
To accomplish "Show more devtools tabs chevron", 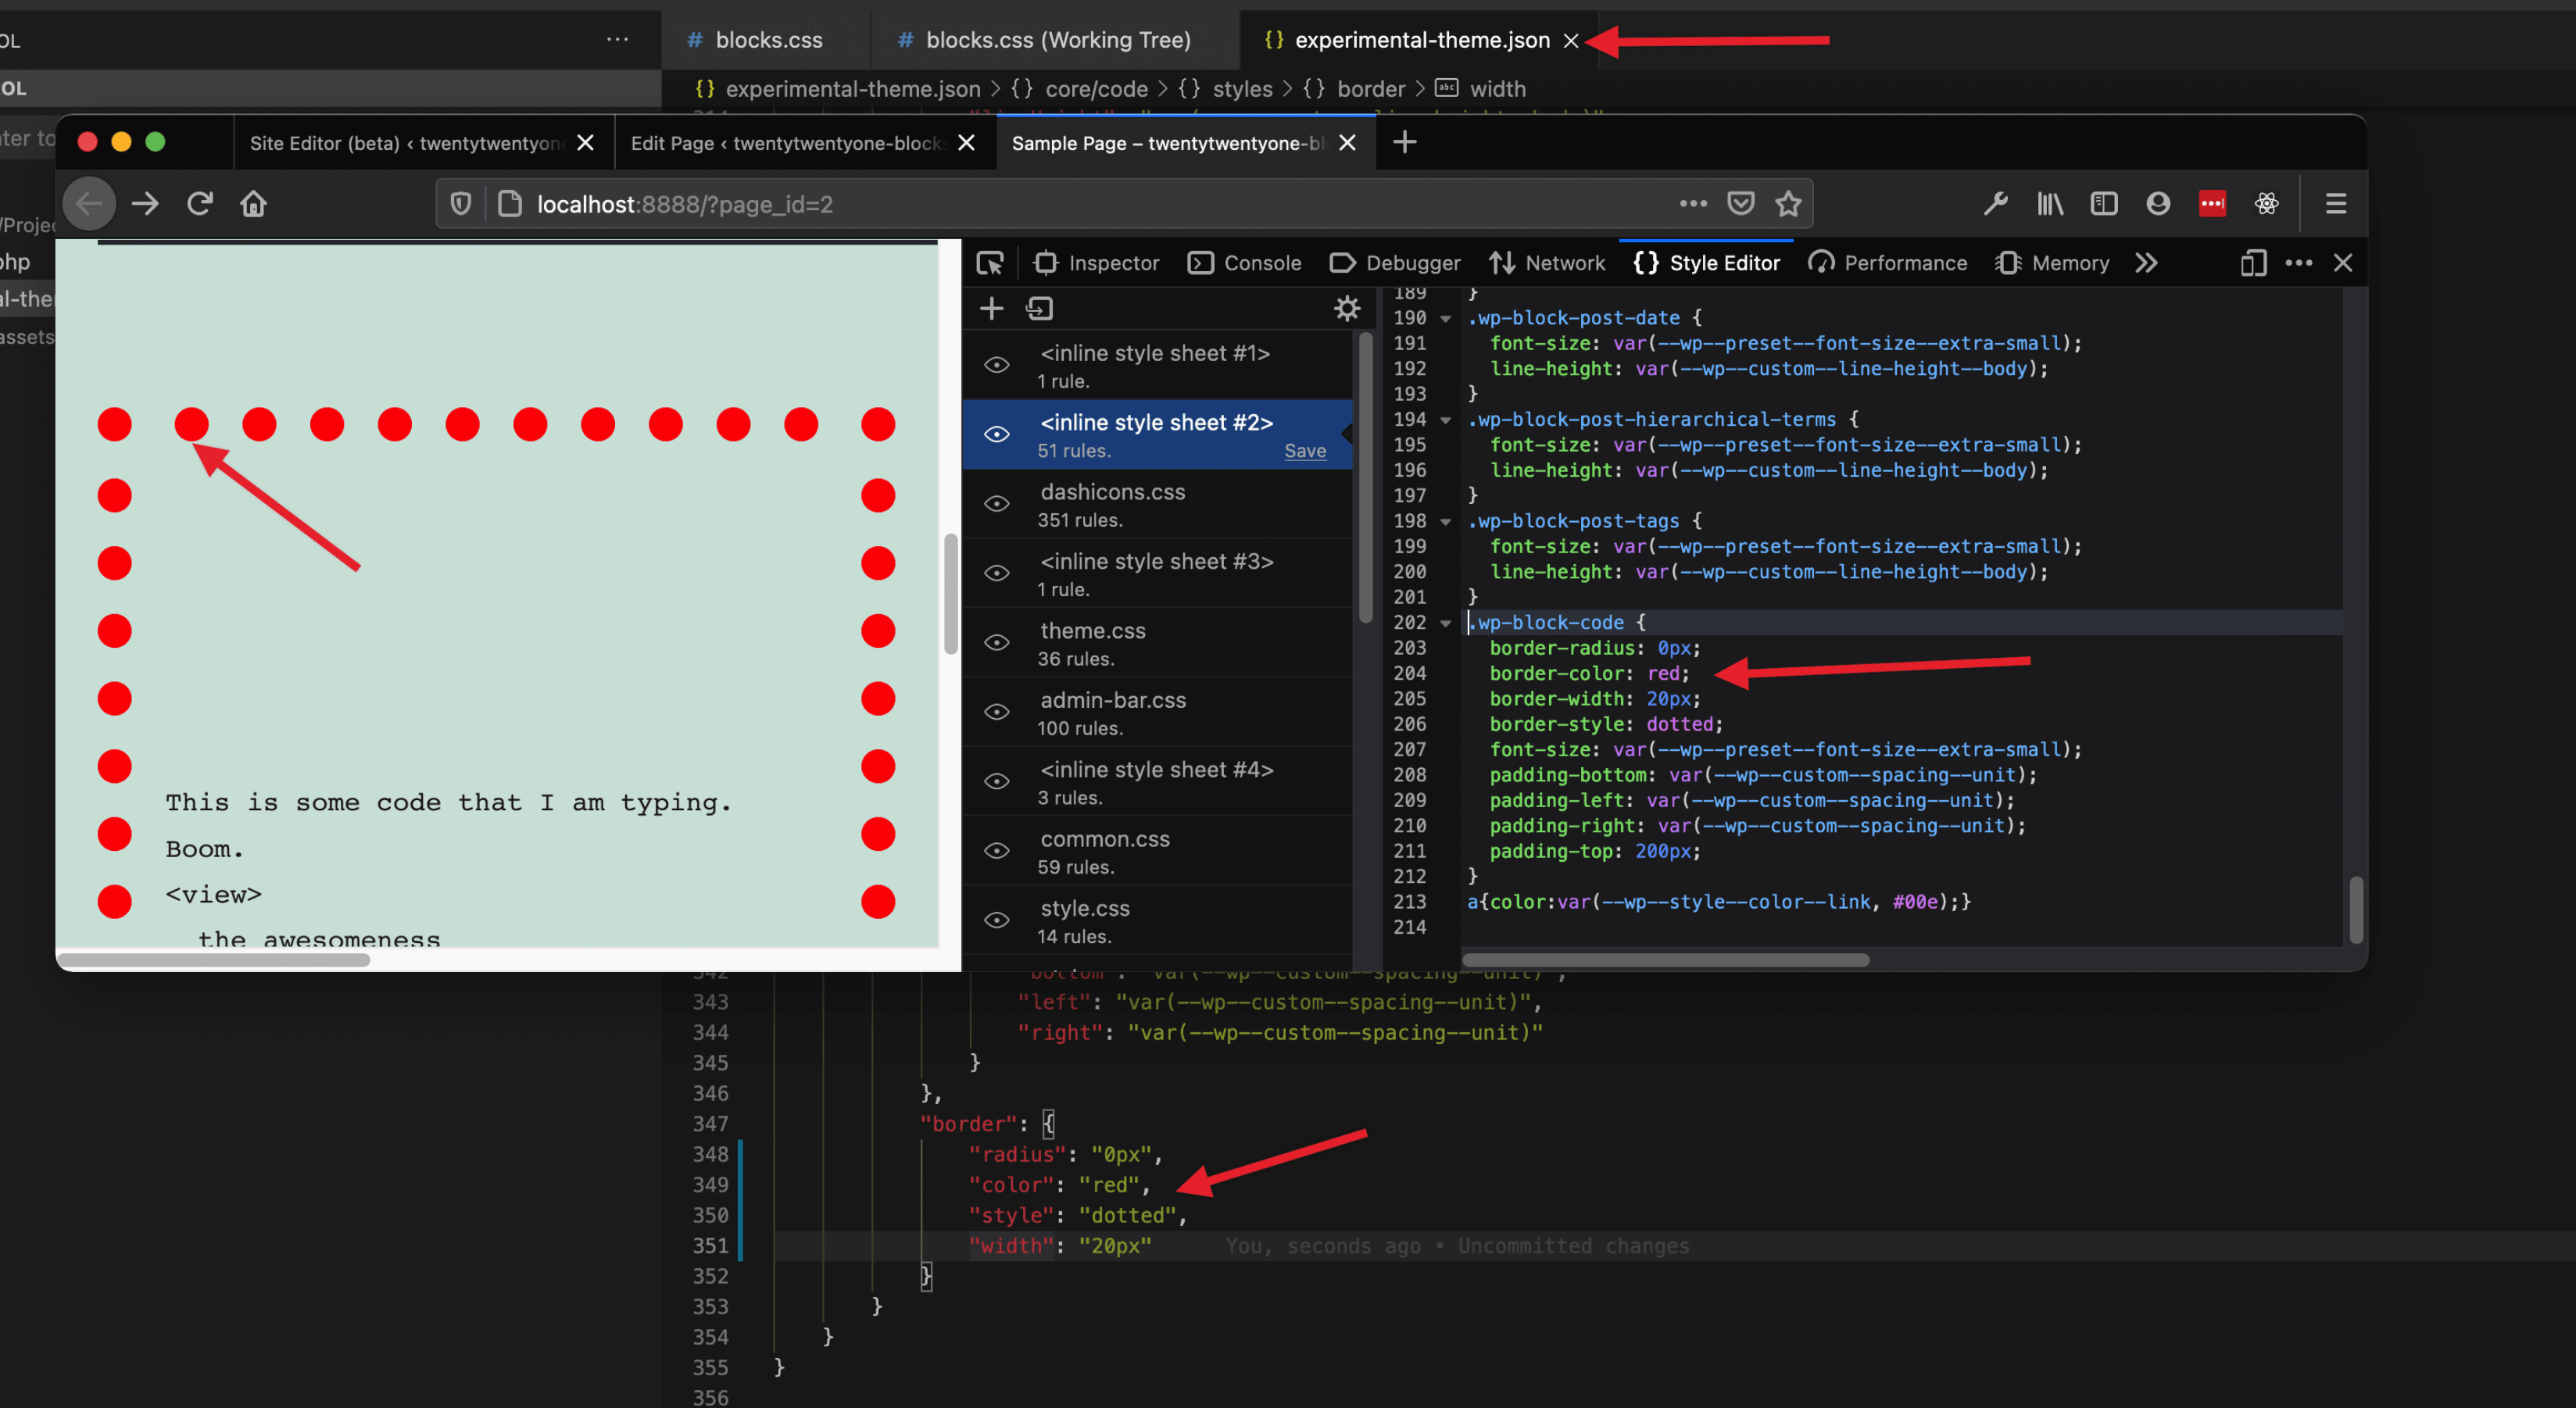I will [2146, 263].
